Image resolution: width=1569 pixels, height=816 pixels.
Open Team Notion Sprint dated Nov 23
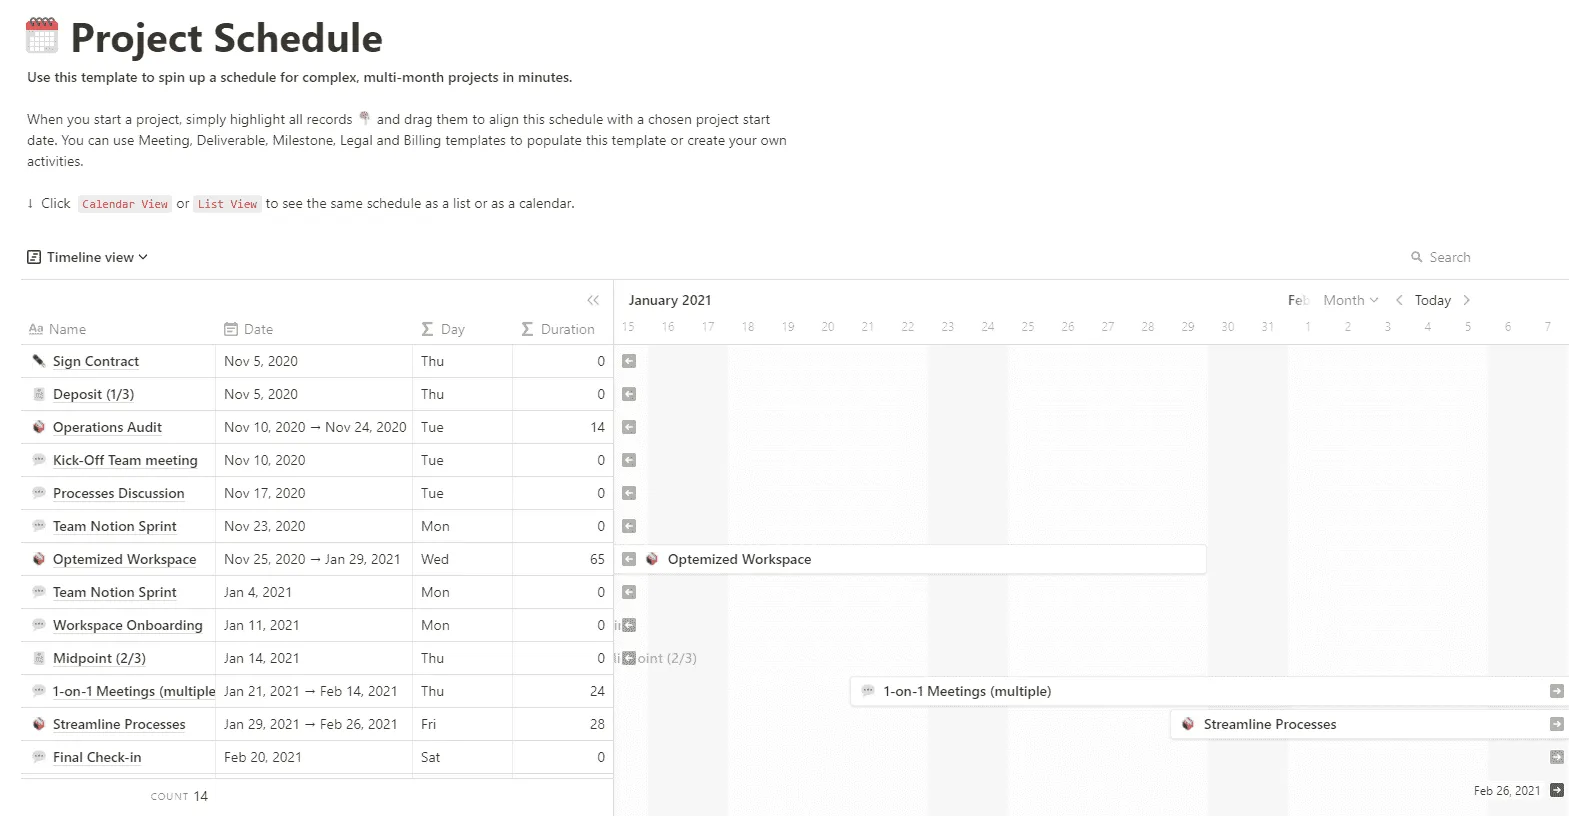tap(114, 526)
